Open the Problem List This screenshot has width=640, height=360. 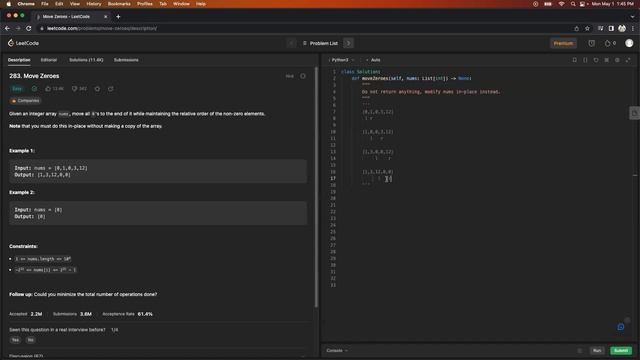[x=320, y=43]
